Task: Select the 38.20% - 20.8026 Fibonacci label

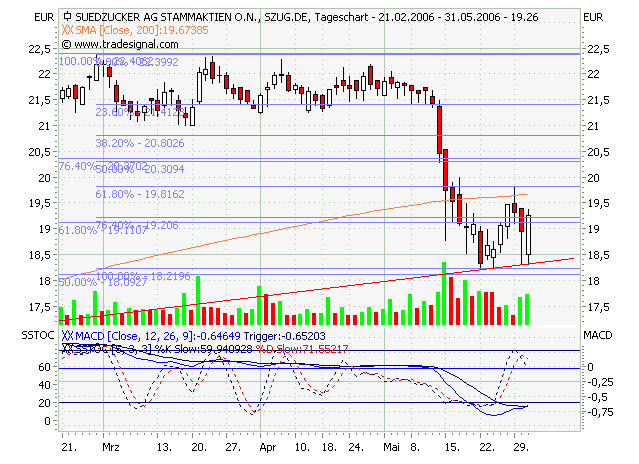Action: (140, 143)
